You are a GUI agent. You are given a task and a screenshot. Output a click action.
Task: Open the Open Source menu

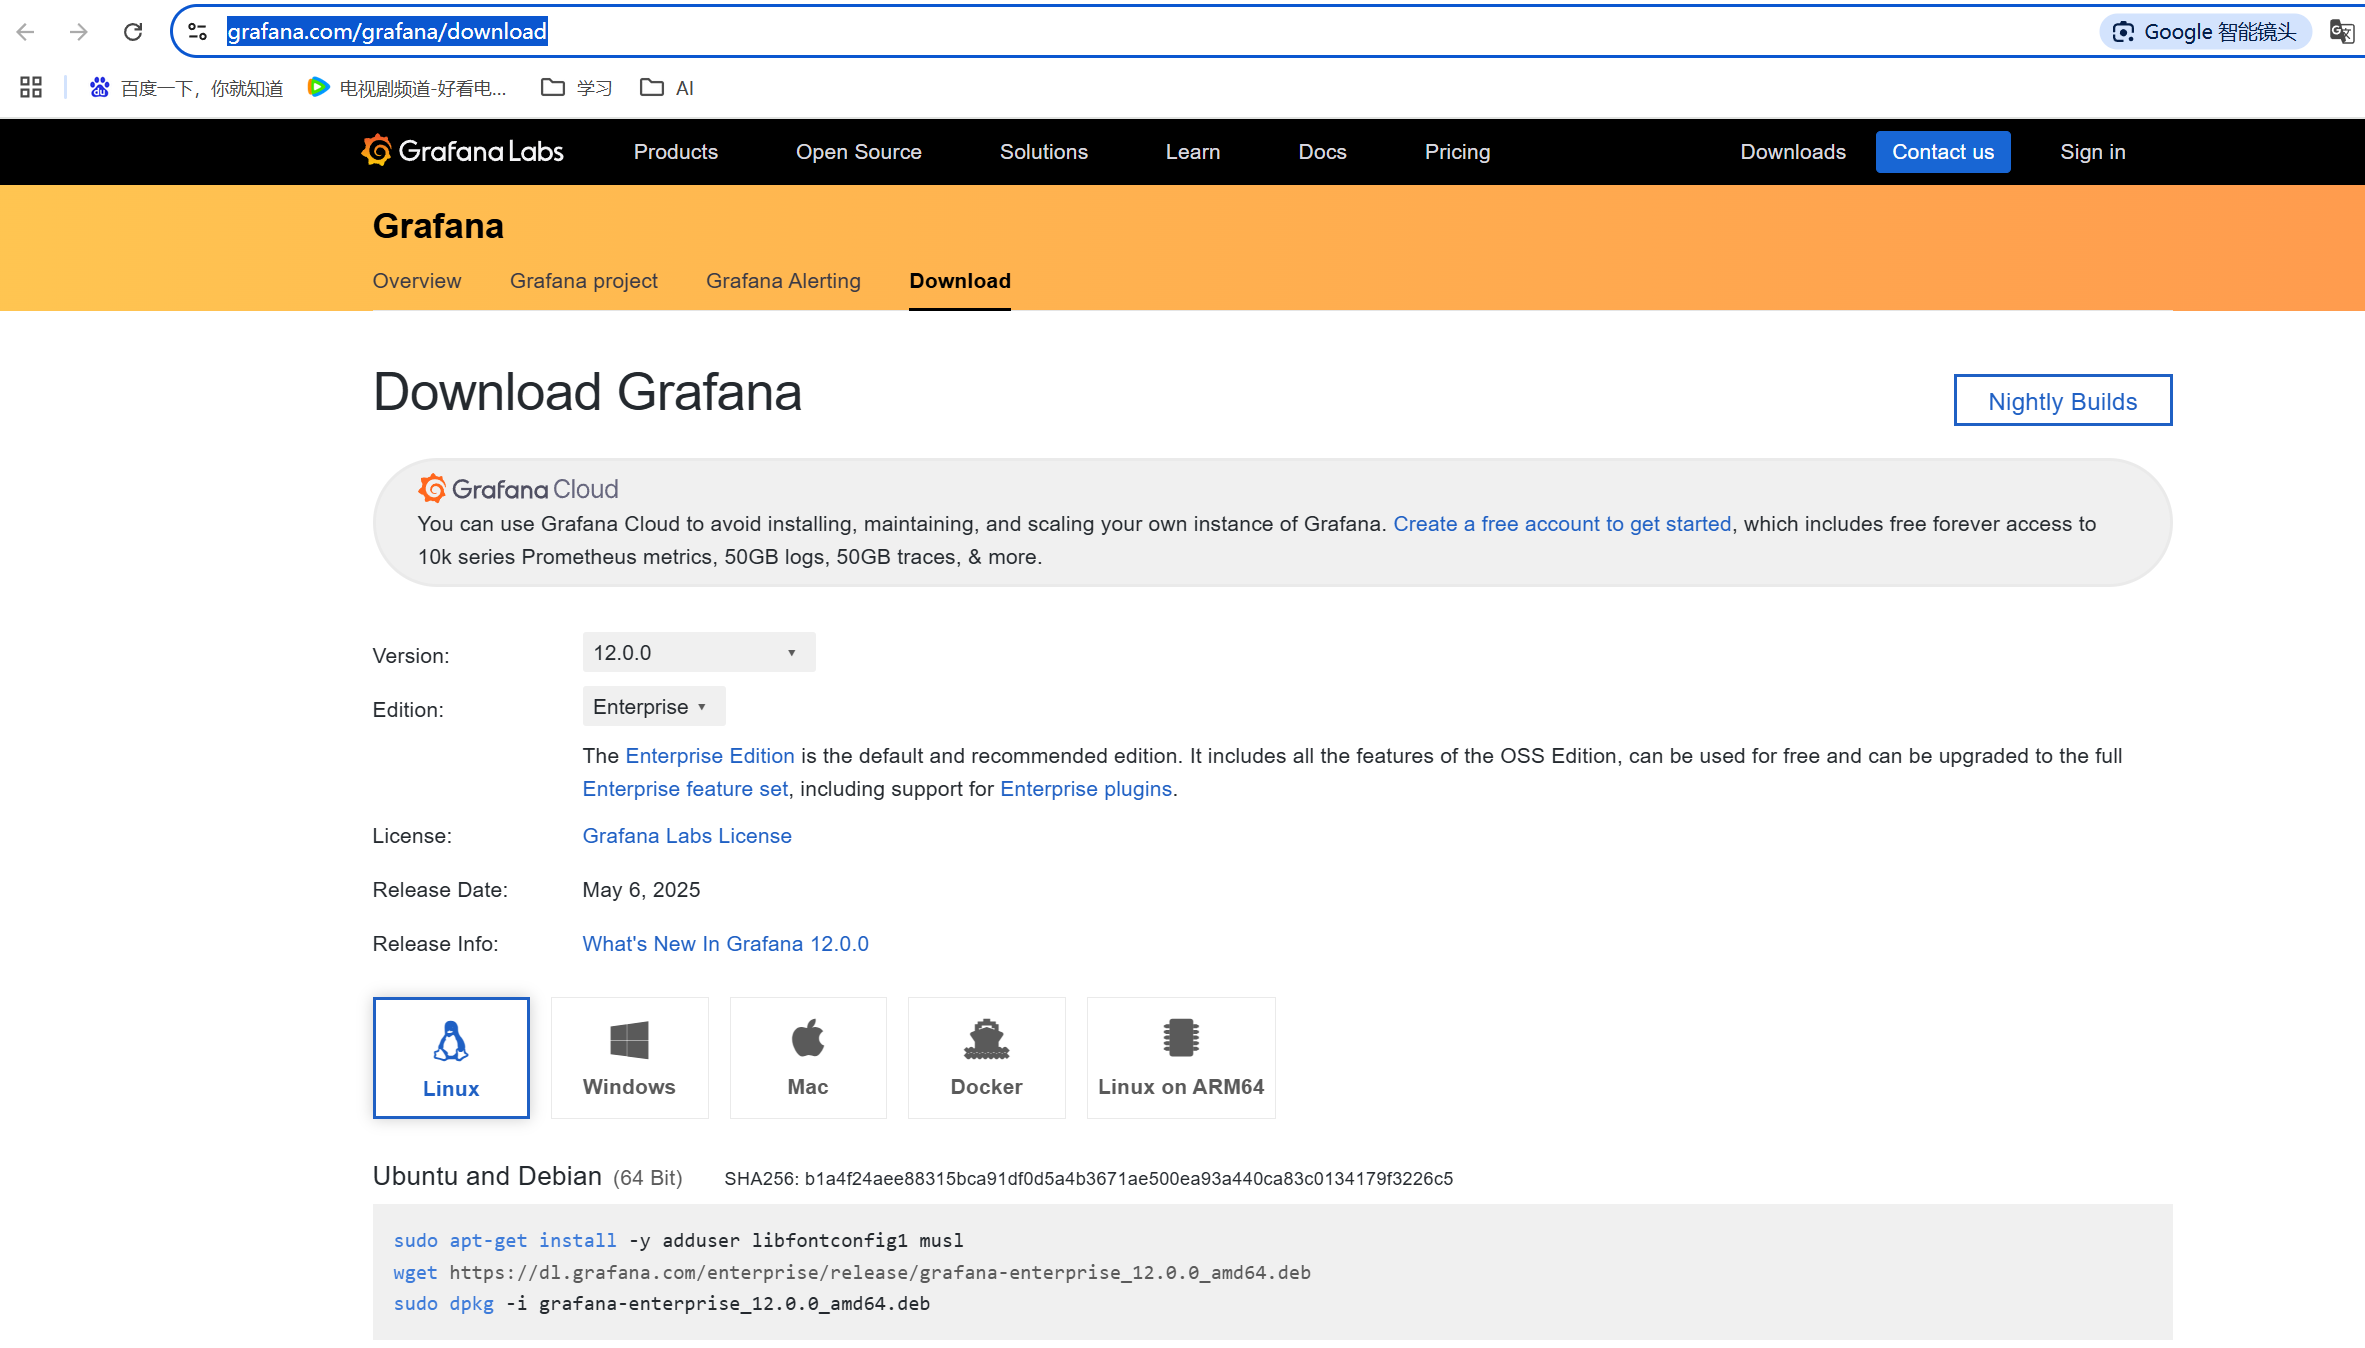click(x=859, y=152)
